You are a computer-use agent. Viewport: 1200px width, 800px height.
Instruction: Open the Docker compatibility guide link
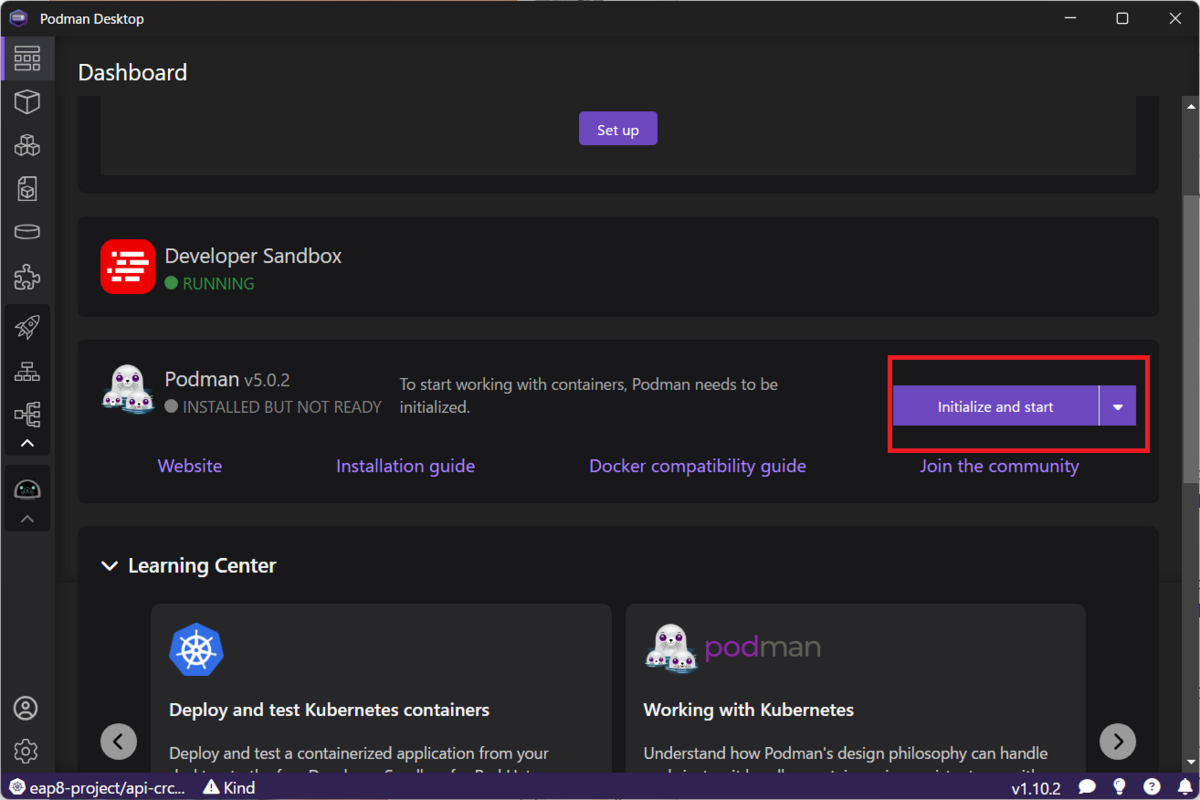(x=697, y=466)
